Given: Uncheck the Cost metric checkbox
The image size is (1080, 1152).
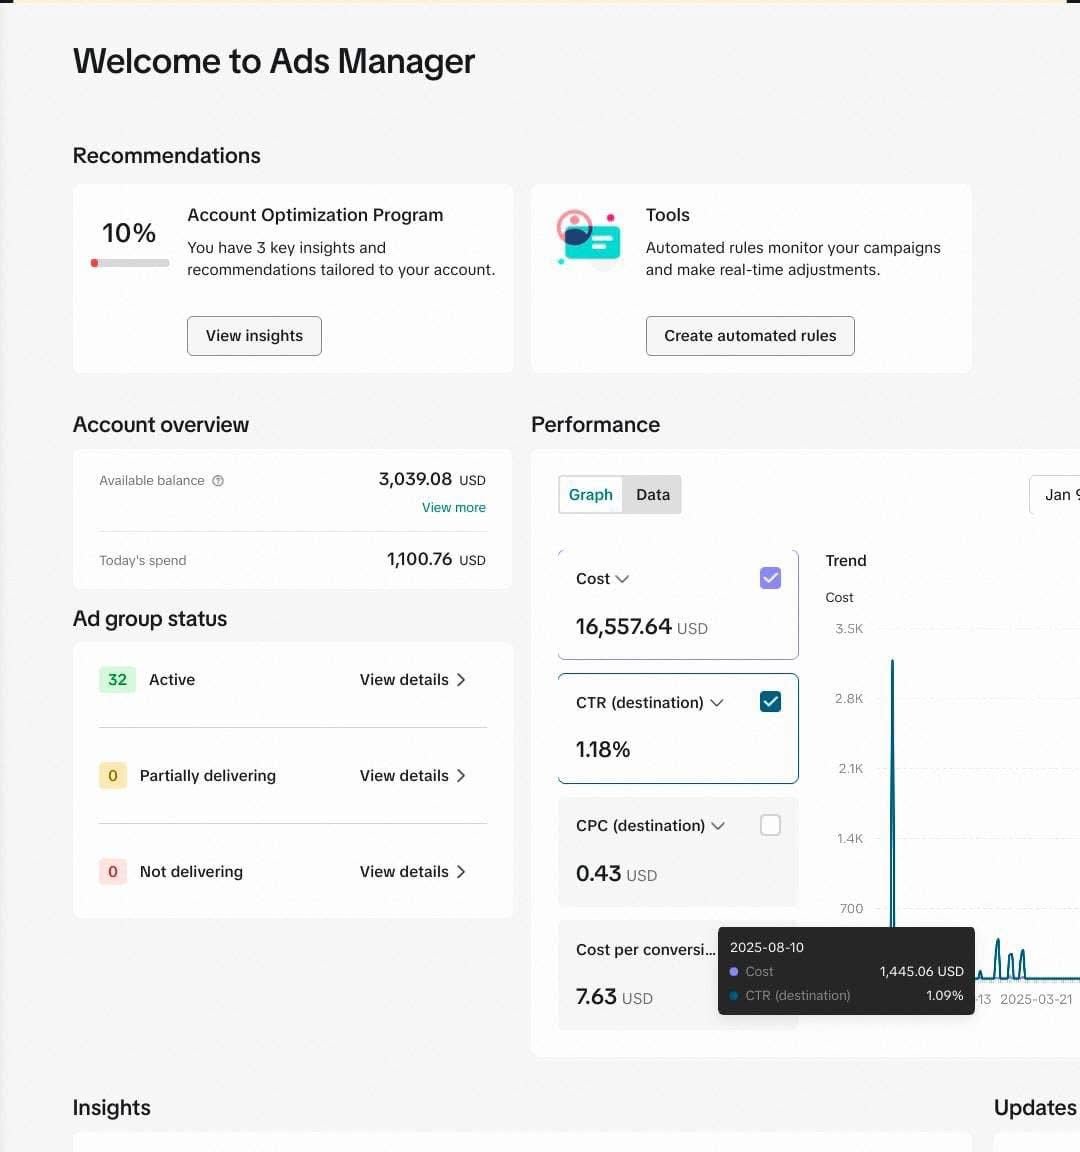Looking at the screenshot, I should point(770,578).
